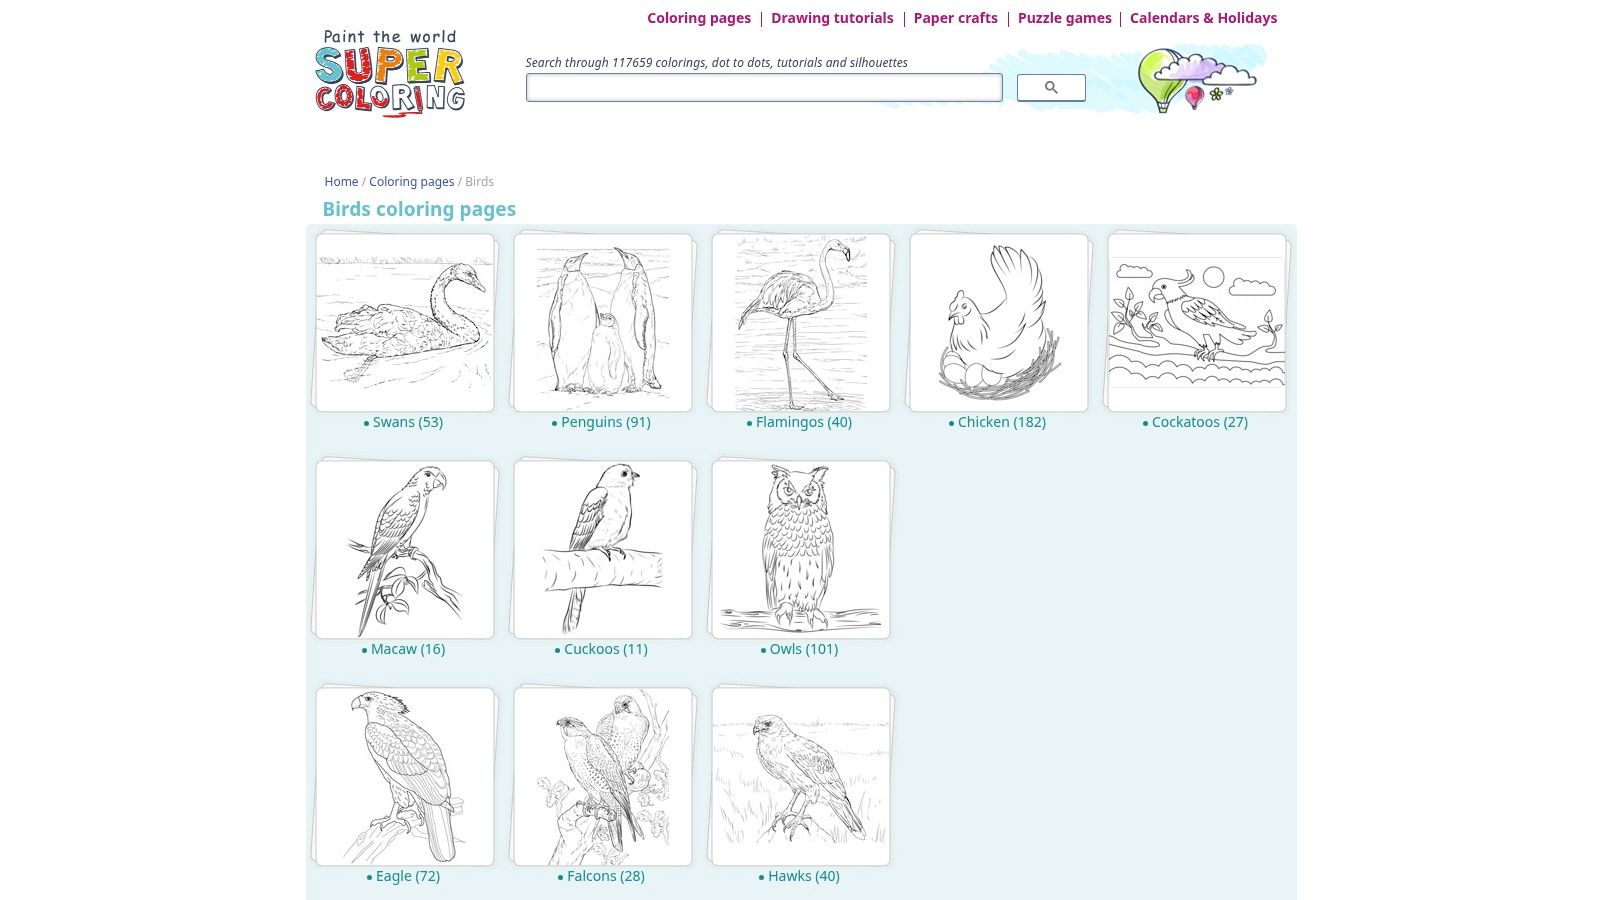Open the Swans coloring thumbnail
Screen dimensions: 1600x900
tap(403, 321)
